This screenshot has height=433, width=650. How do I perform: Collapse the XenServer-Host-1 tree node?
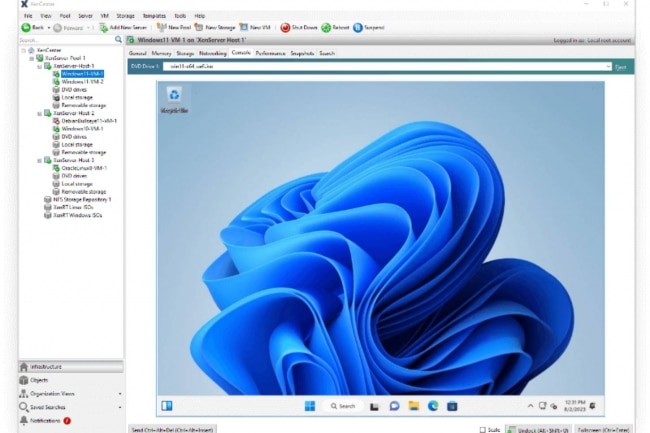point(40,66)
